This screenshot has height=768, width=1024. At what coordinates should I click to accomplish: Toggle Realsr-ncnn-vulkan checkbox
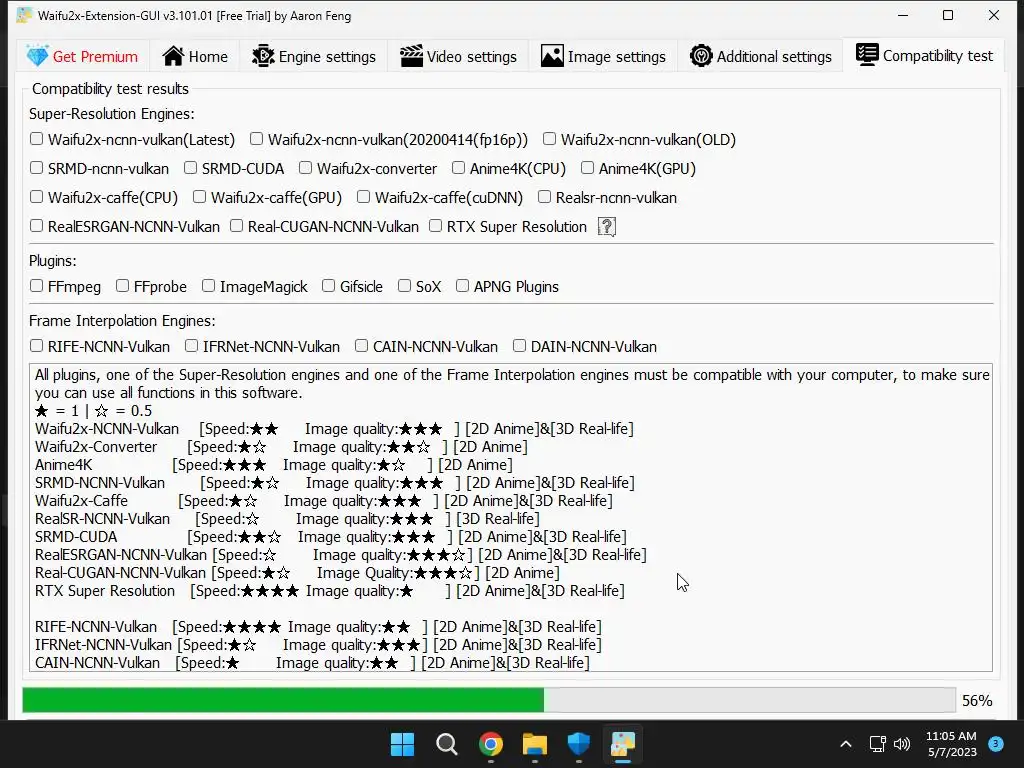click(545, 197)
